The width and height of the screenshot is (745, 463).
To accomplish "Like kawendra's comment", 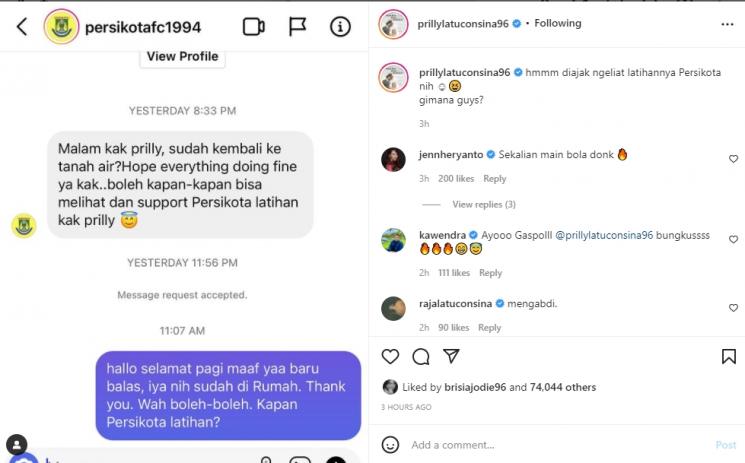I will point(733,239).
